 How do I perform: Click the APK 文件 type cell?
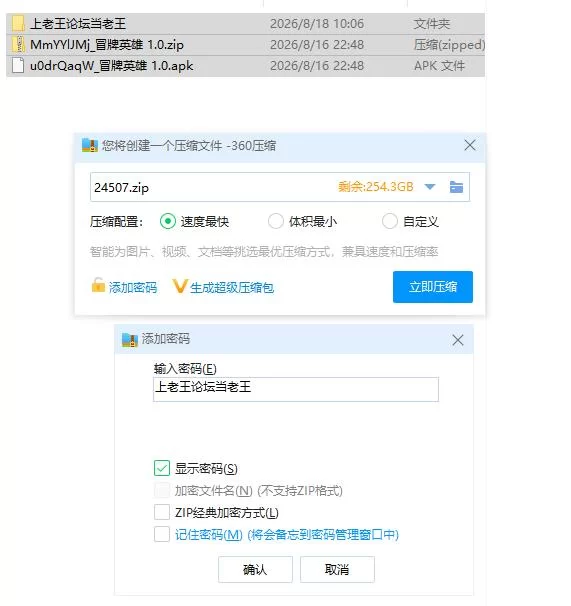tap(439, 66)
